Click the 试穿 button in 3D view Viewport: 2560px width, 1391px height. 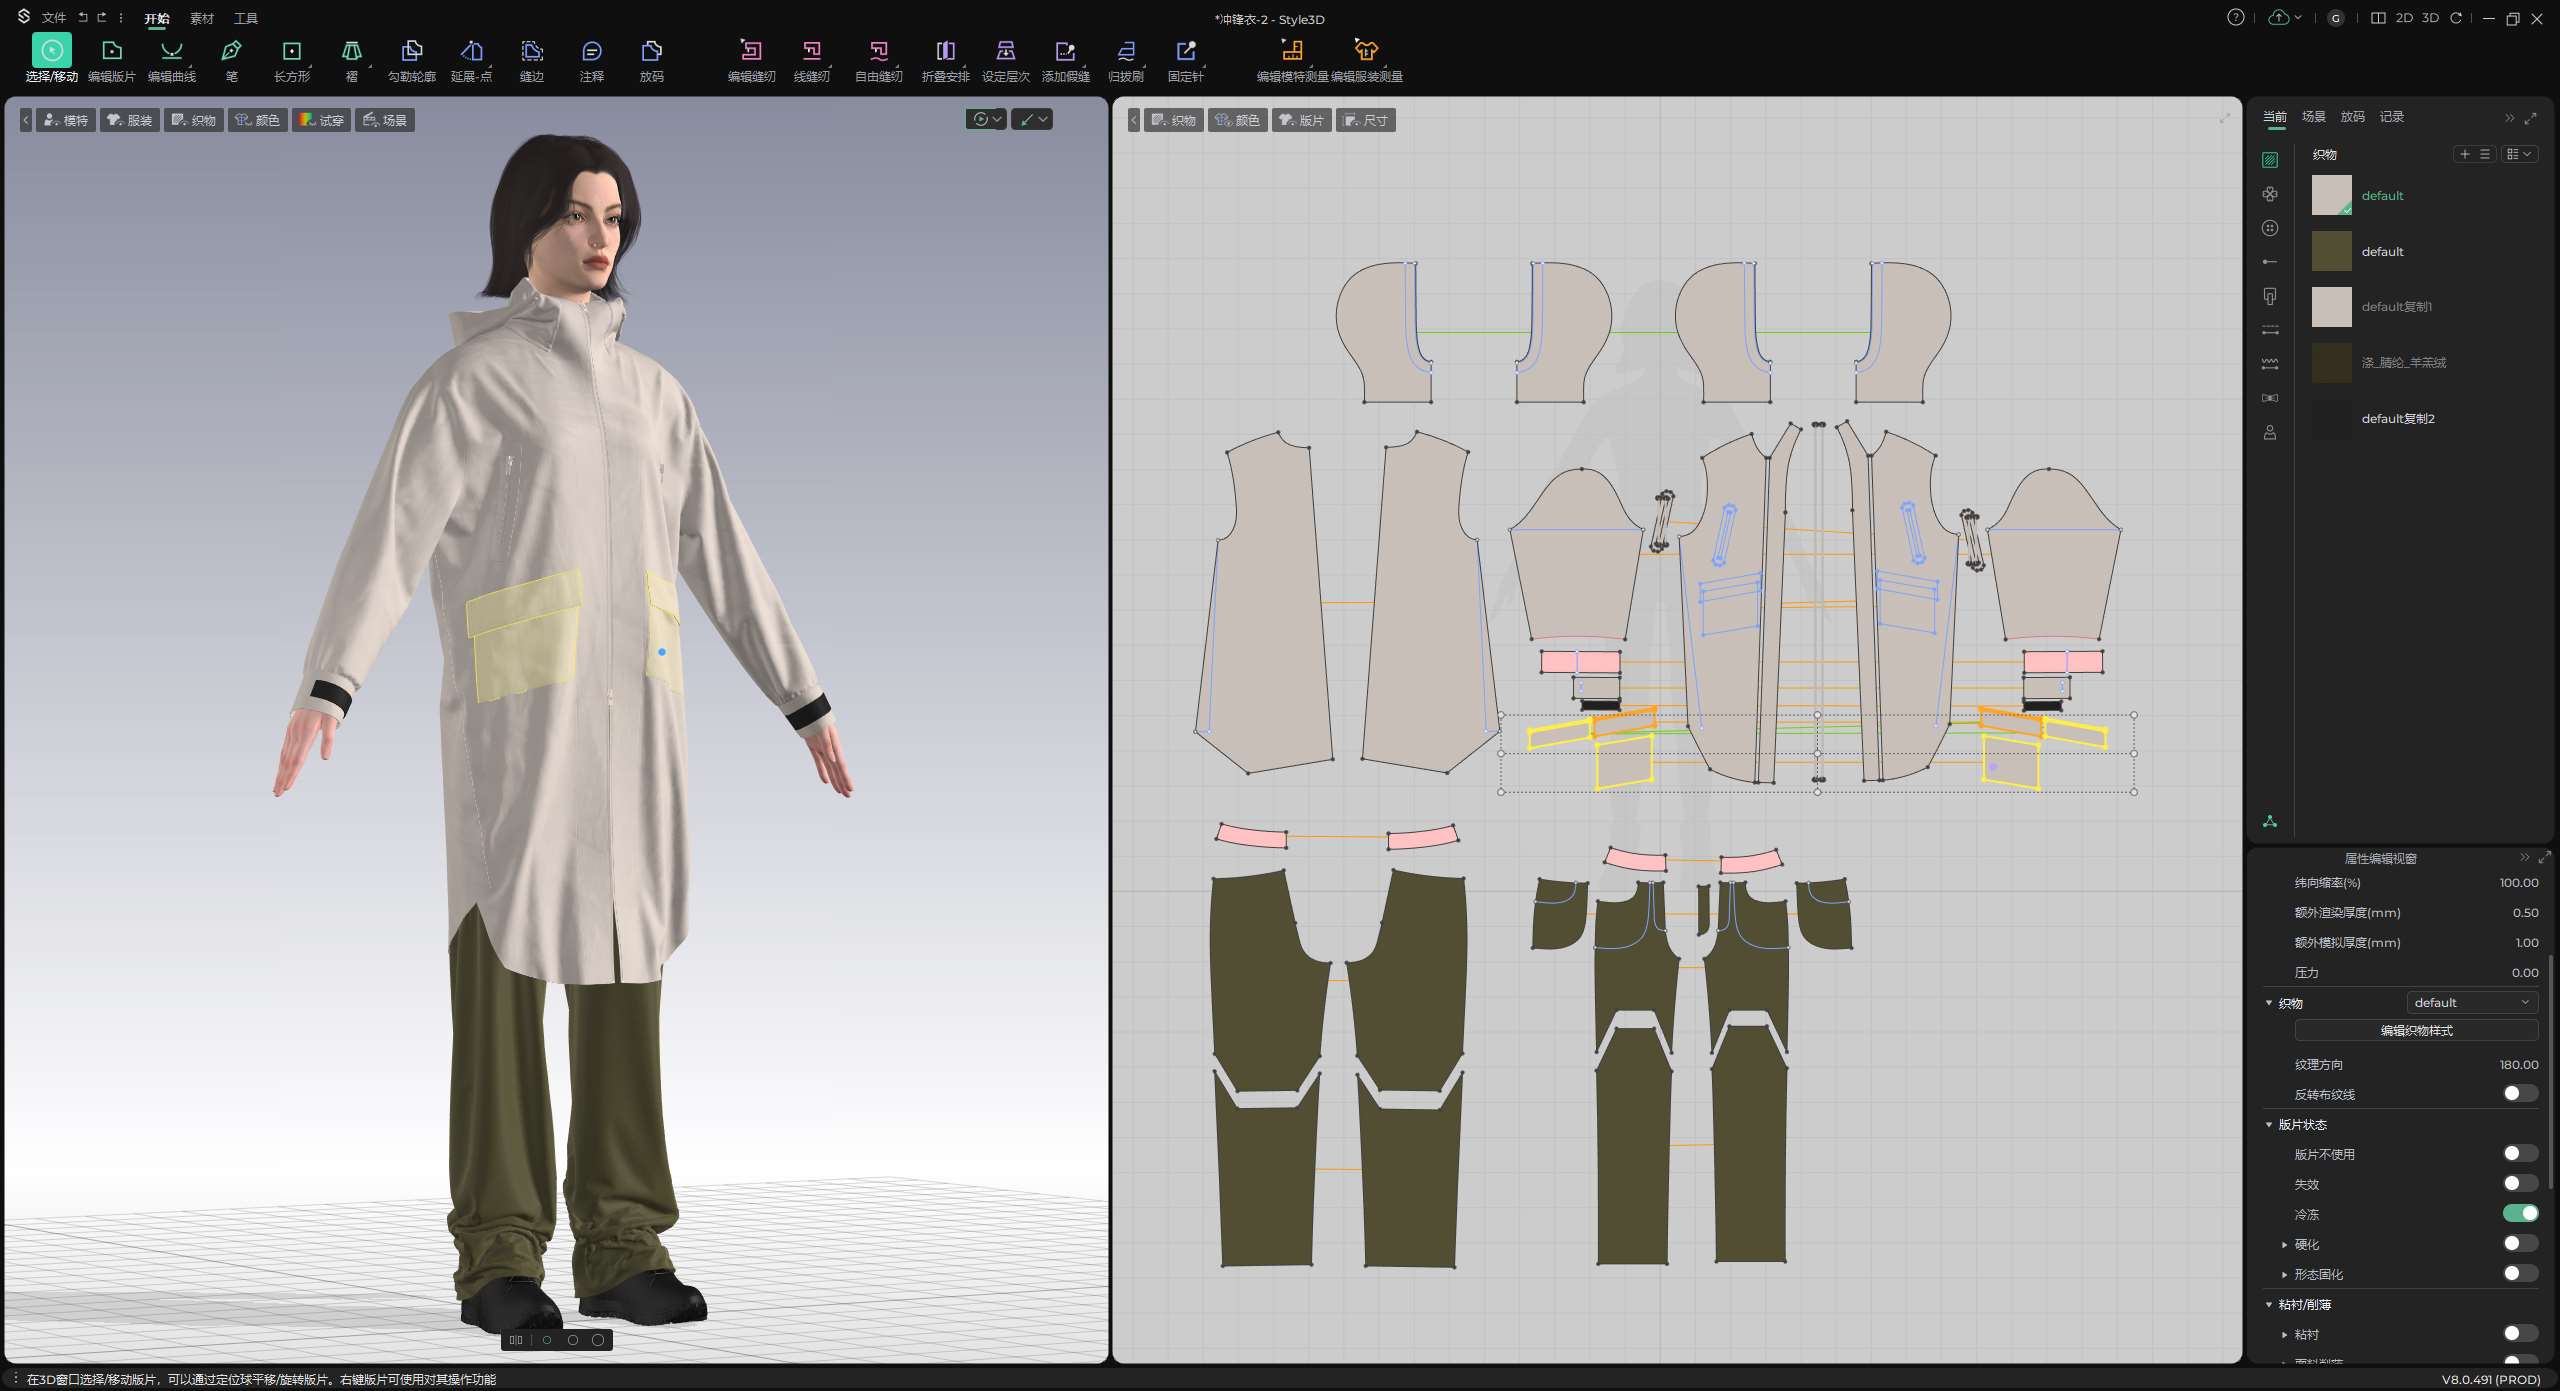coord(321,120)
